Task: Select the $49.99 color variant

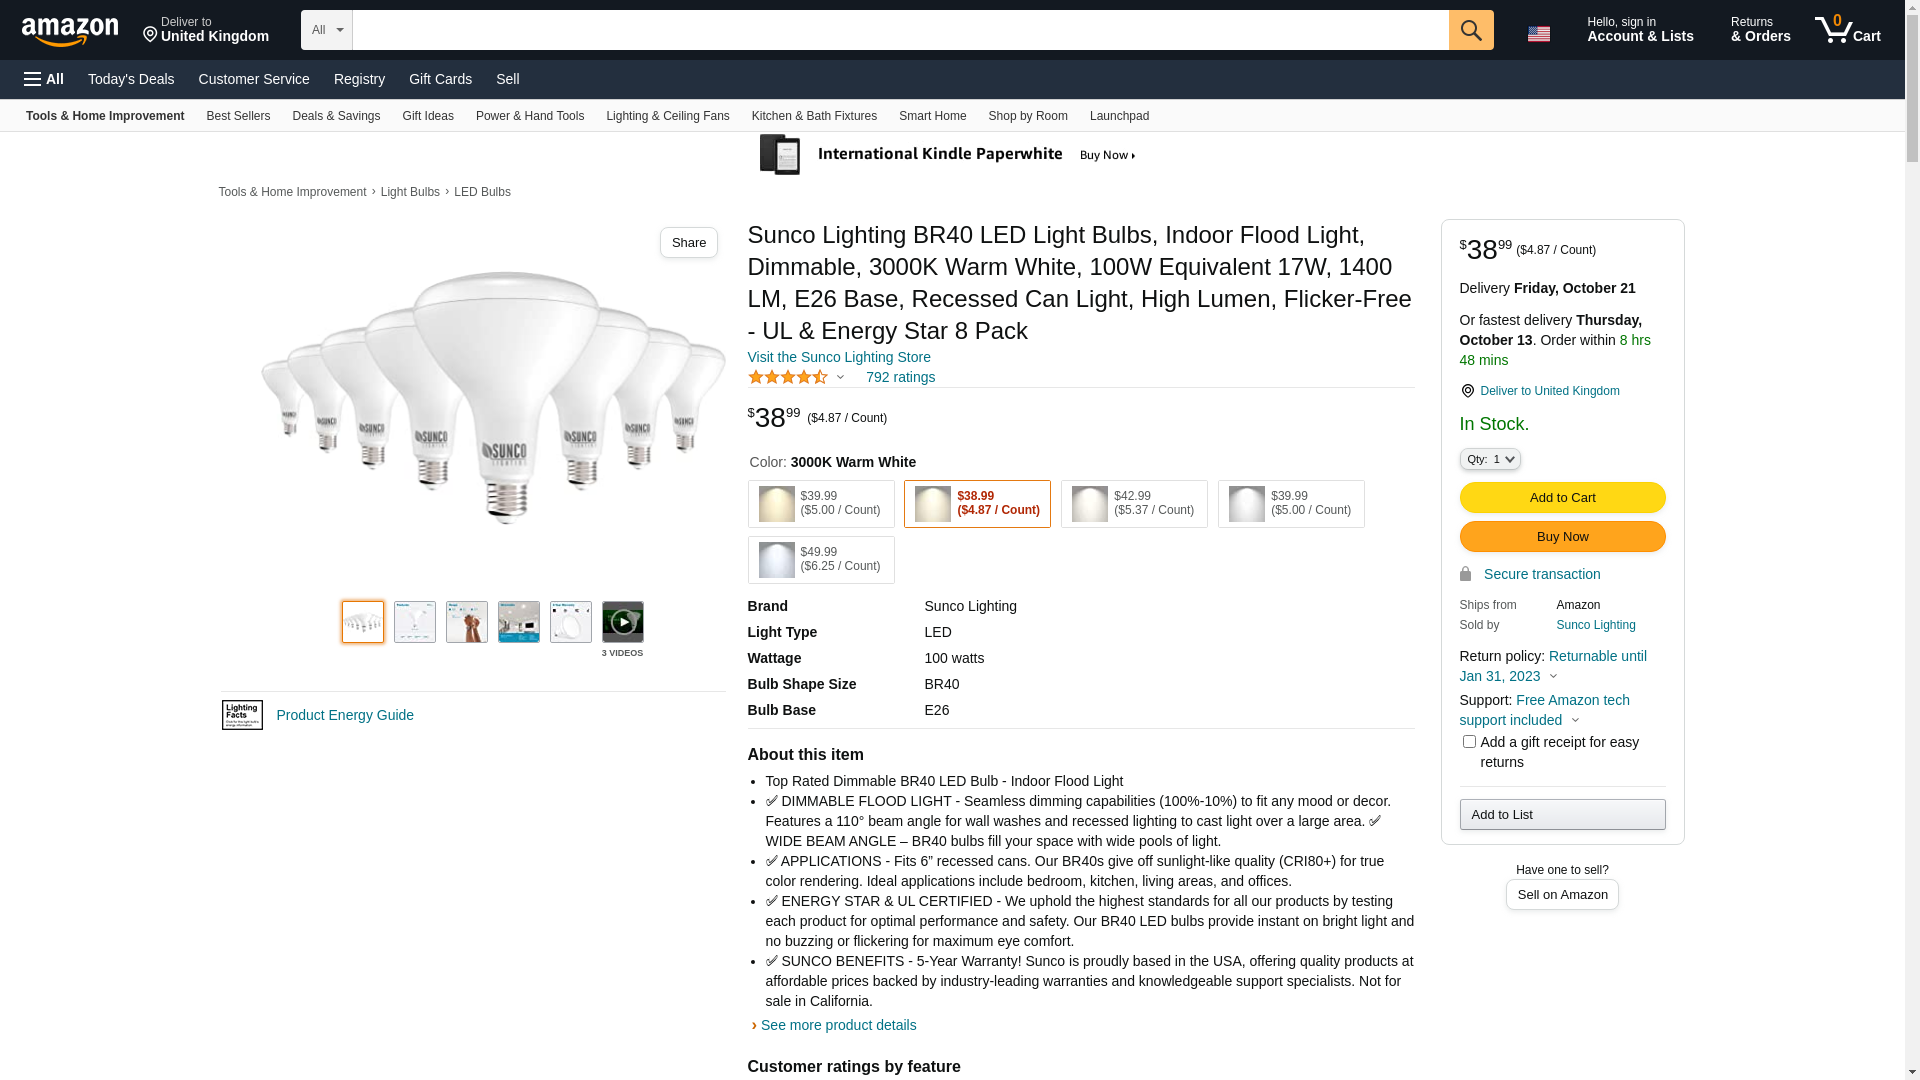Action: tap(821, 560)
